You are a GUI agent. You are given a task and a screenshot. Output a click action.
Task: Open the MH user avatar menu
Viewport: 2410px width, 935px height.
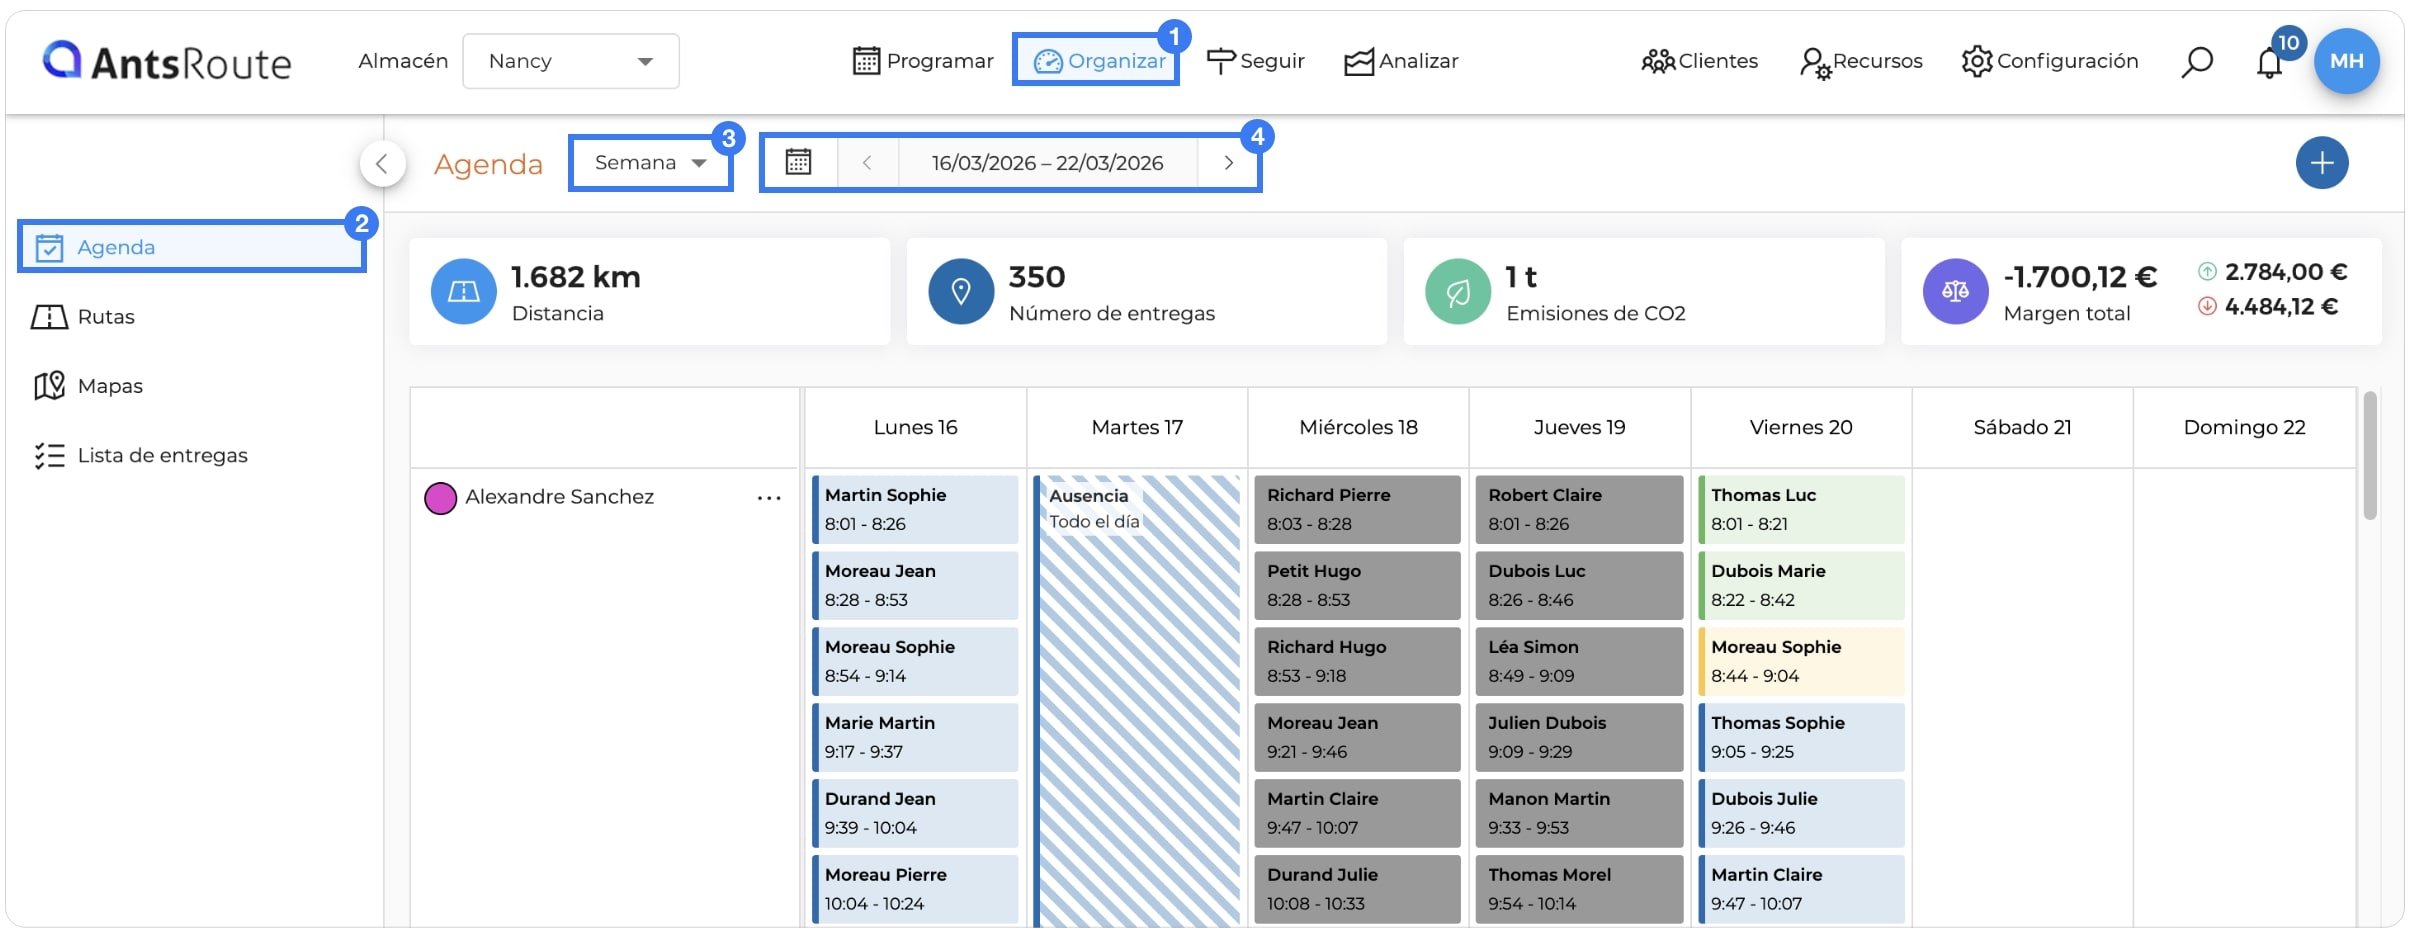click(2346, 61)
